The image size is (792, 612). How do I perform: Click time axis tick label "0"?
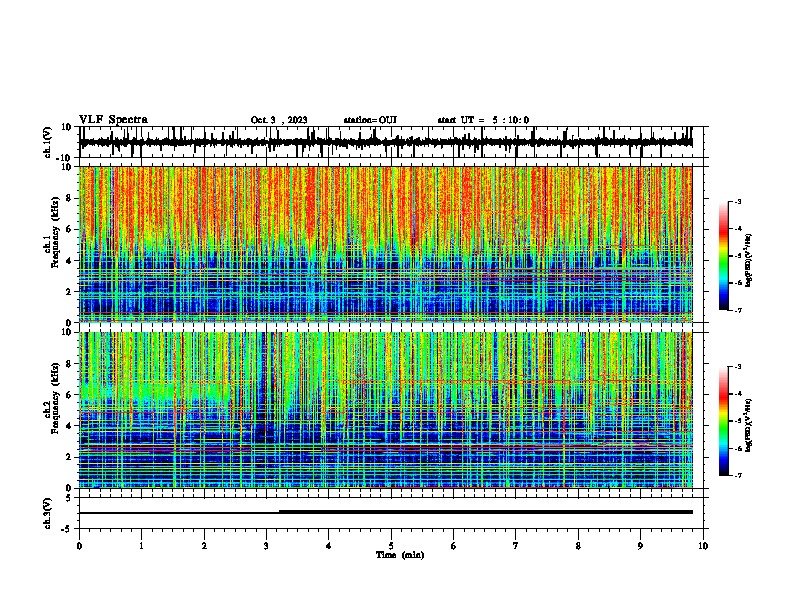79,546
